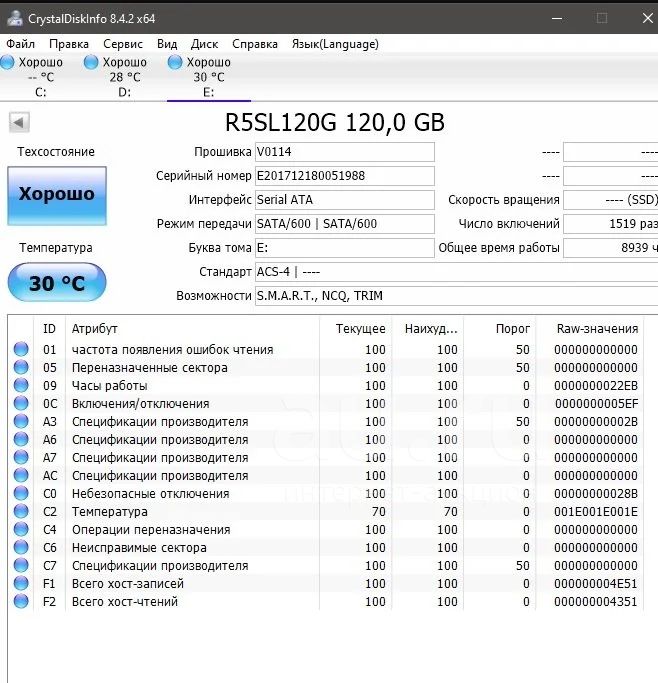This screenshot has height=683, width=658.
Task: Click the serial number field E201712180051988
Action: coord(344,176)
